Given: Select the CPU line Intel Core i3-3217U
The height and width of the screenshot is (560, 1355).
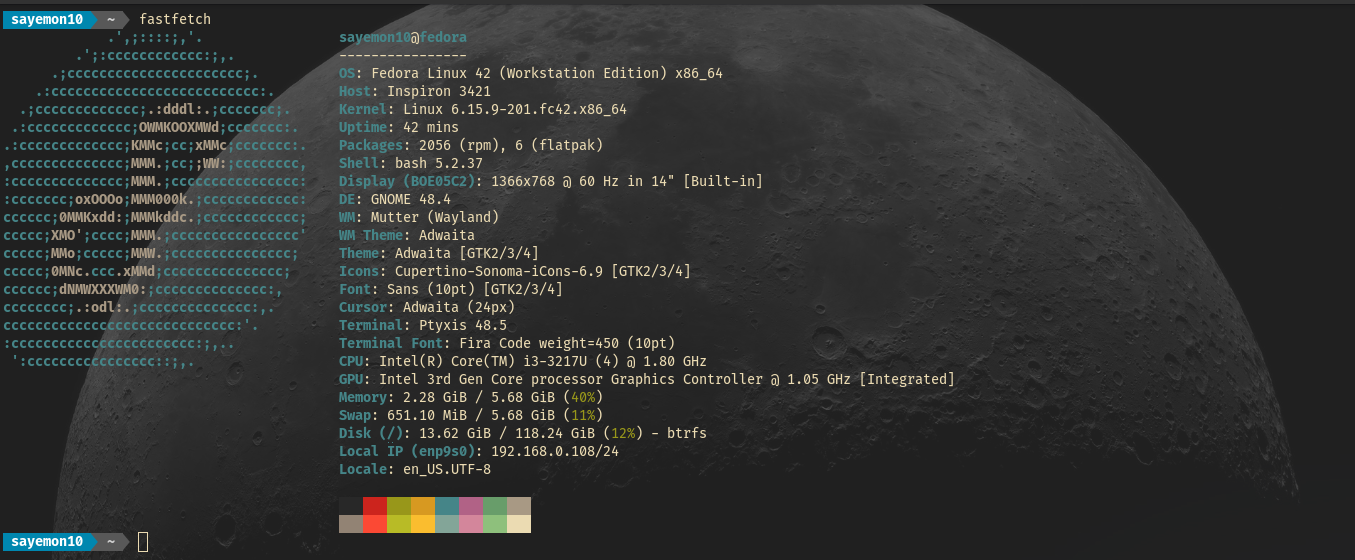Looking at the screenshot, I should tap(523, 361).
